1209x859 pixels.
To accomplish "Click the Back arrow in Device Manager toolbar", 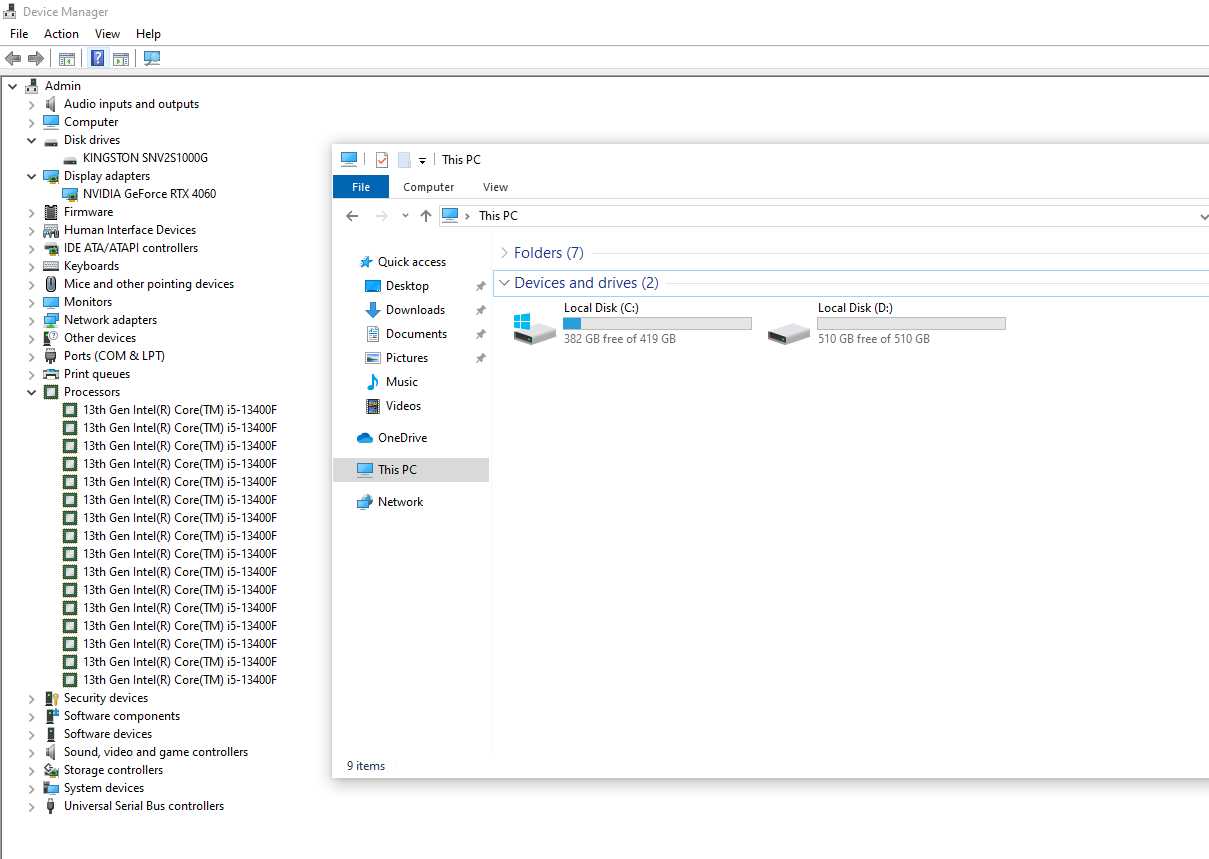I will coord(13,58).
